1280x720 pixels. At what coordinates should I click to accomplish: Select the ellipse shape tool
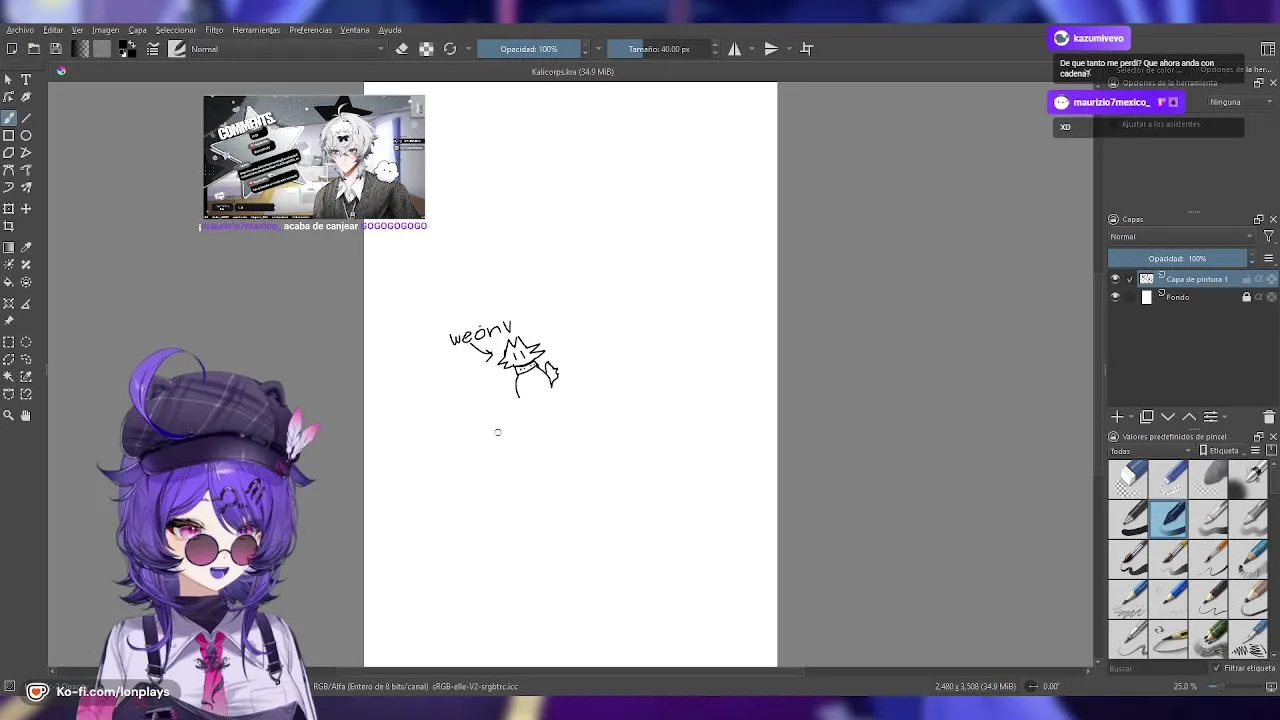[x=26, y=135]
